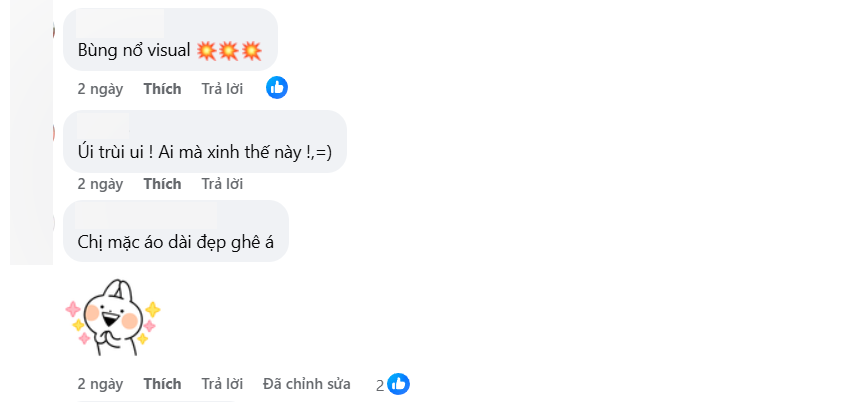Click the explosion emojis in the first comment
Screen dimensions: 868x402
[230, 50]
